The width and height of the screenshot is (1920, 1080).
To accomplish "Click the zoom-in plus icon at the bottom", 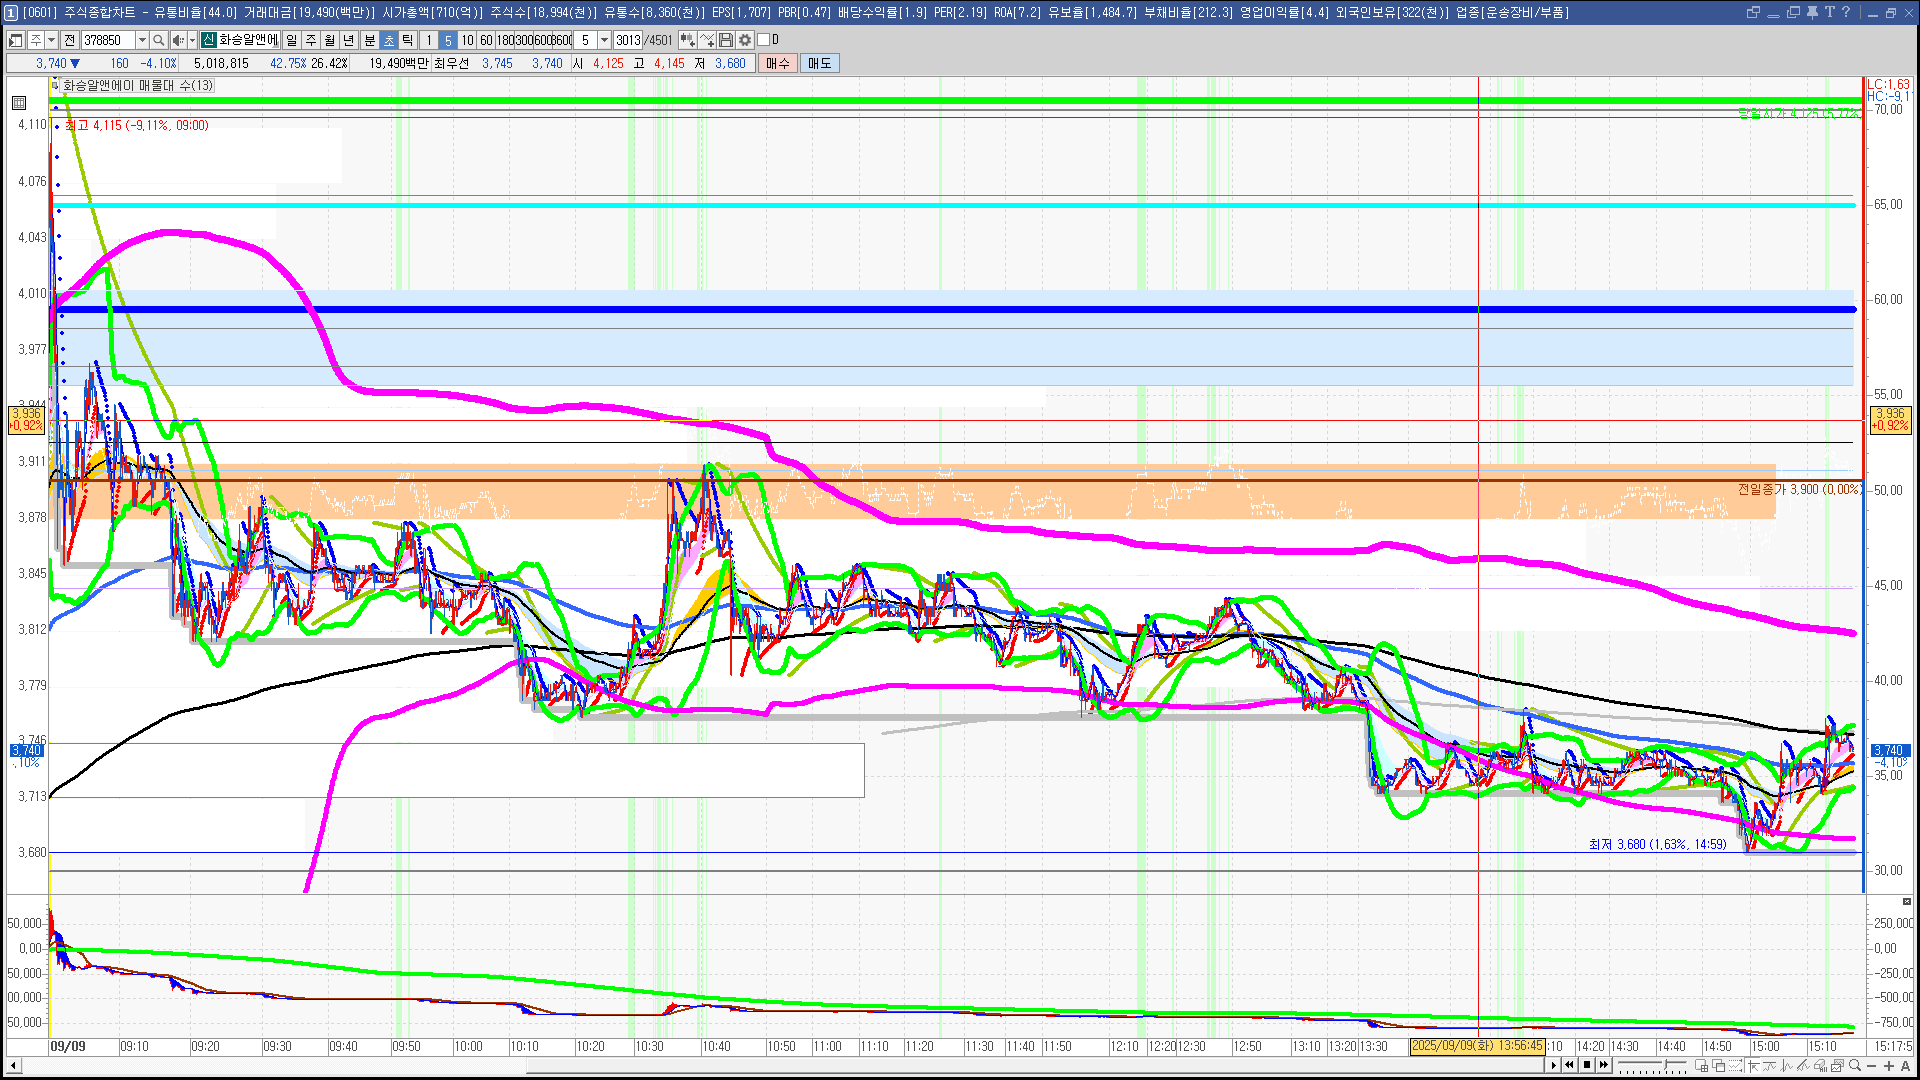I will pyautogui.click(x=1888, y=1065).
